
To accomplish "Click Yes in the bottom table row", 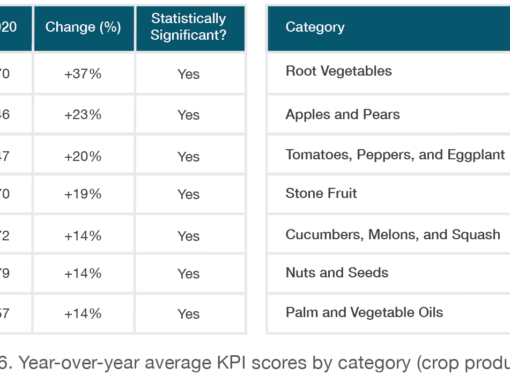I will pyautogui.click(x=188, y=314).
